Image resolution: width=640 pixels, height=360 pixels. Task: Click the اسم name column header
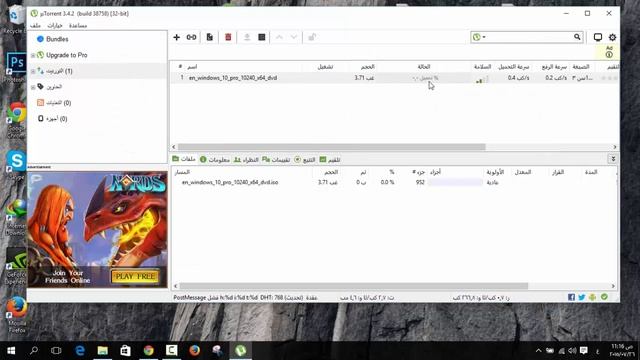point(192,67)
